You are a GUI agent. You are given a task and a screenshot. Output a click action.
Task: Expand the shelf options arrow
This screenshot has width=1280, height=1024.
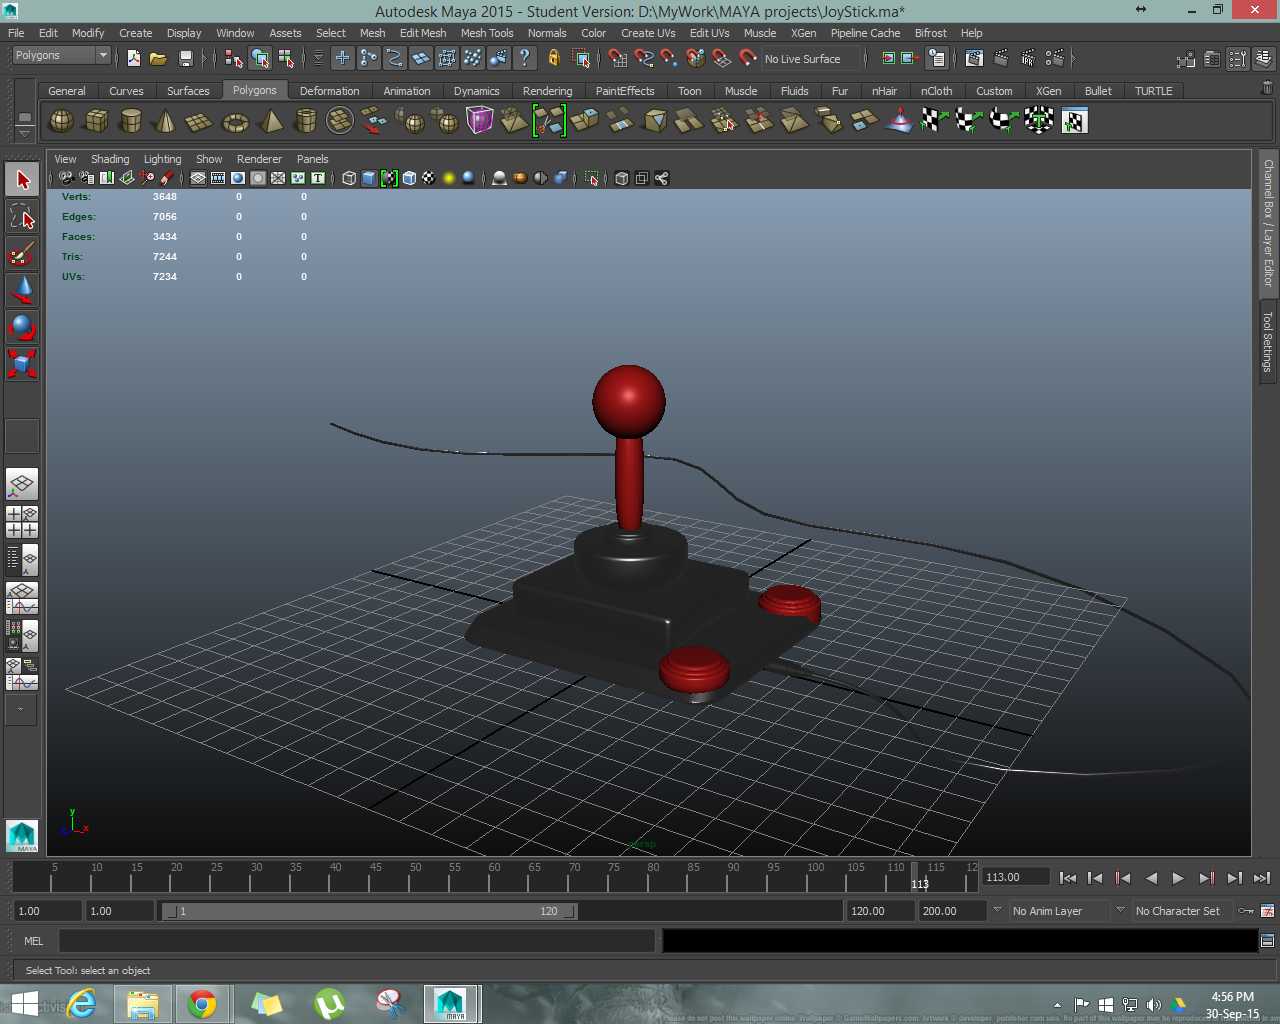[24, 133]
